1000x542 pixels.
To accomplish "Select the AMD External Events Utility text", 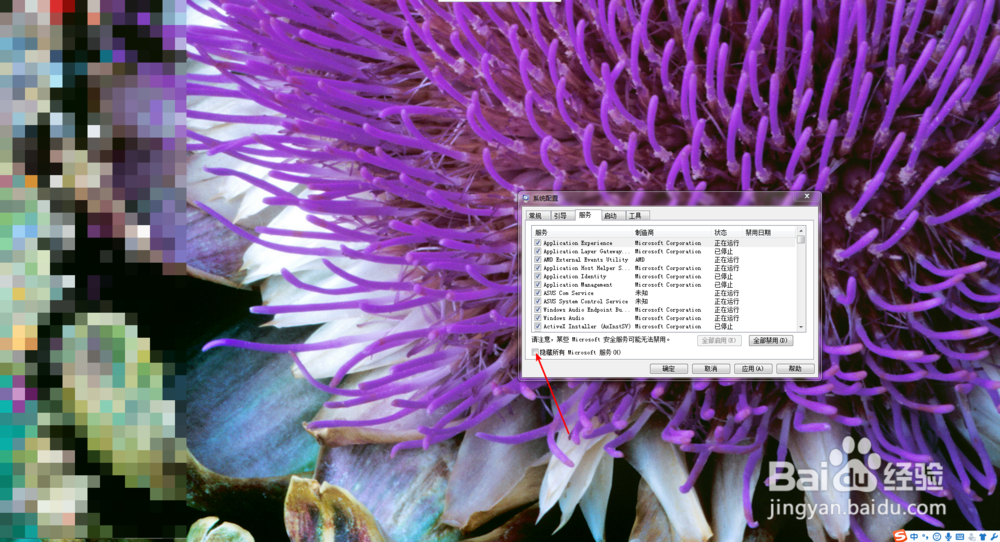I will point(585,260).
